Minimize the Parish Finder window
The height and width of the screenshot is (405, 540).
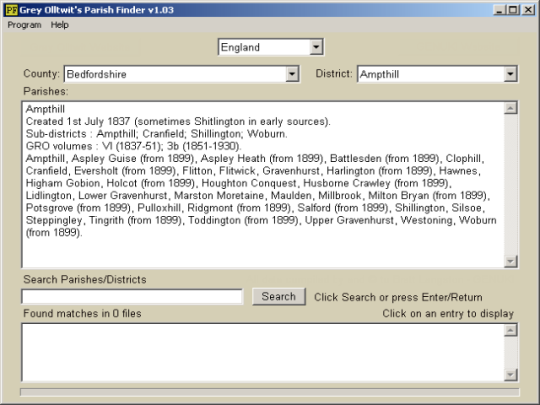tap(499, 10)
